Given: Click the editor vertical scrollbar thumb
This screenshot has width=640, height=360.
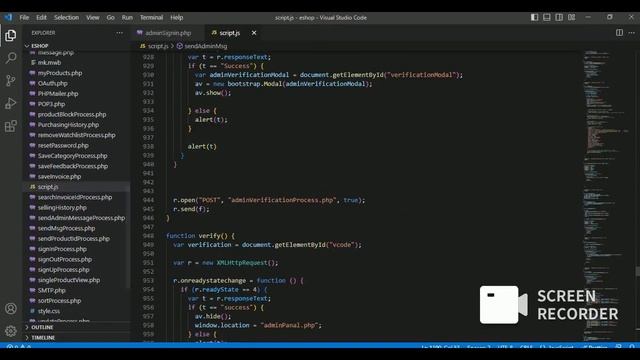Looking at the screenshot, I should pyautogui.click(x=638, y=272).
